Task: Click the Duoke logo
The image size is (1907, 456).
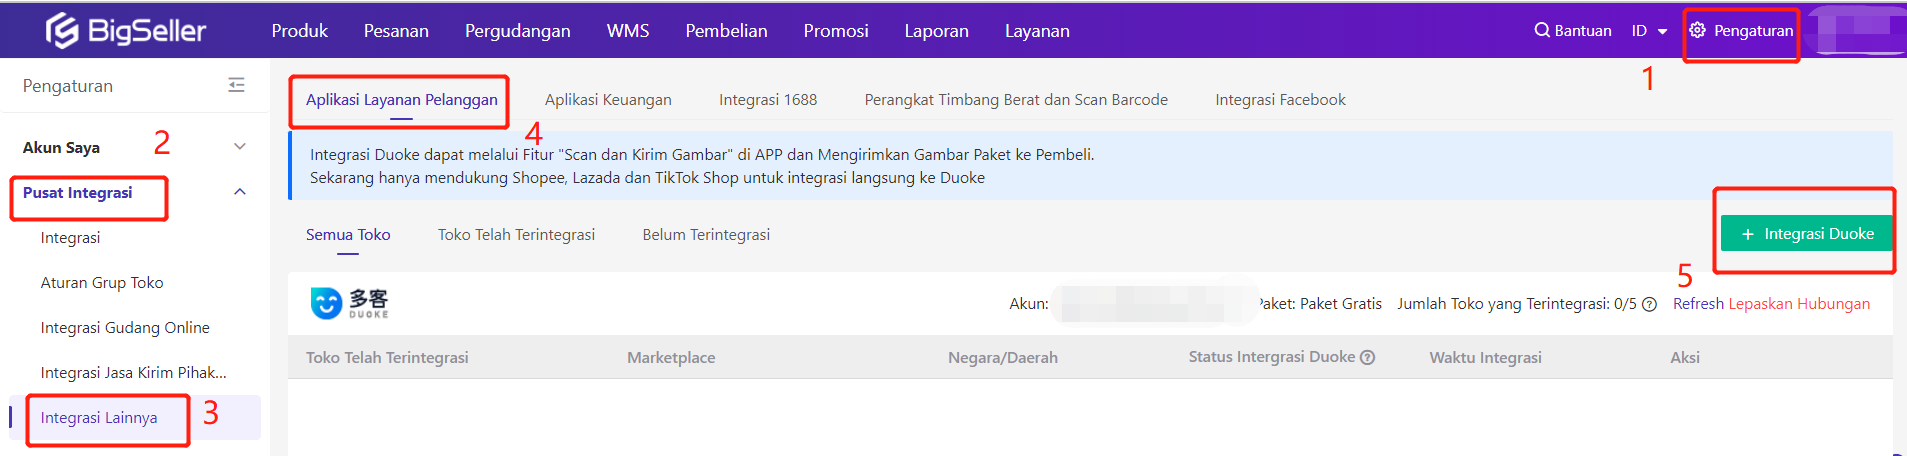Action: 349,303
